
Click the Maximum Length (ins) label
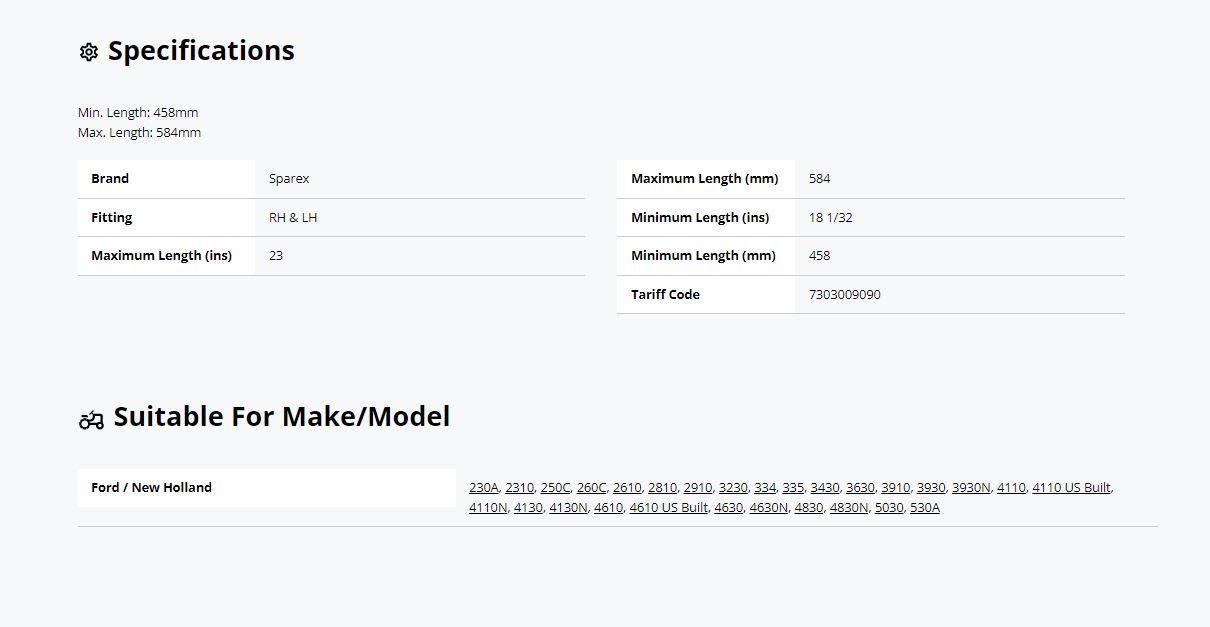click(161, 255)
